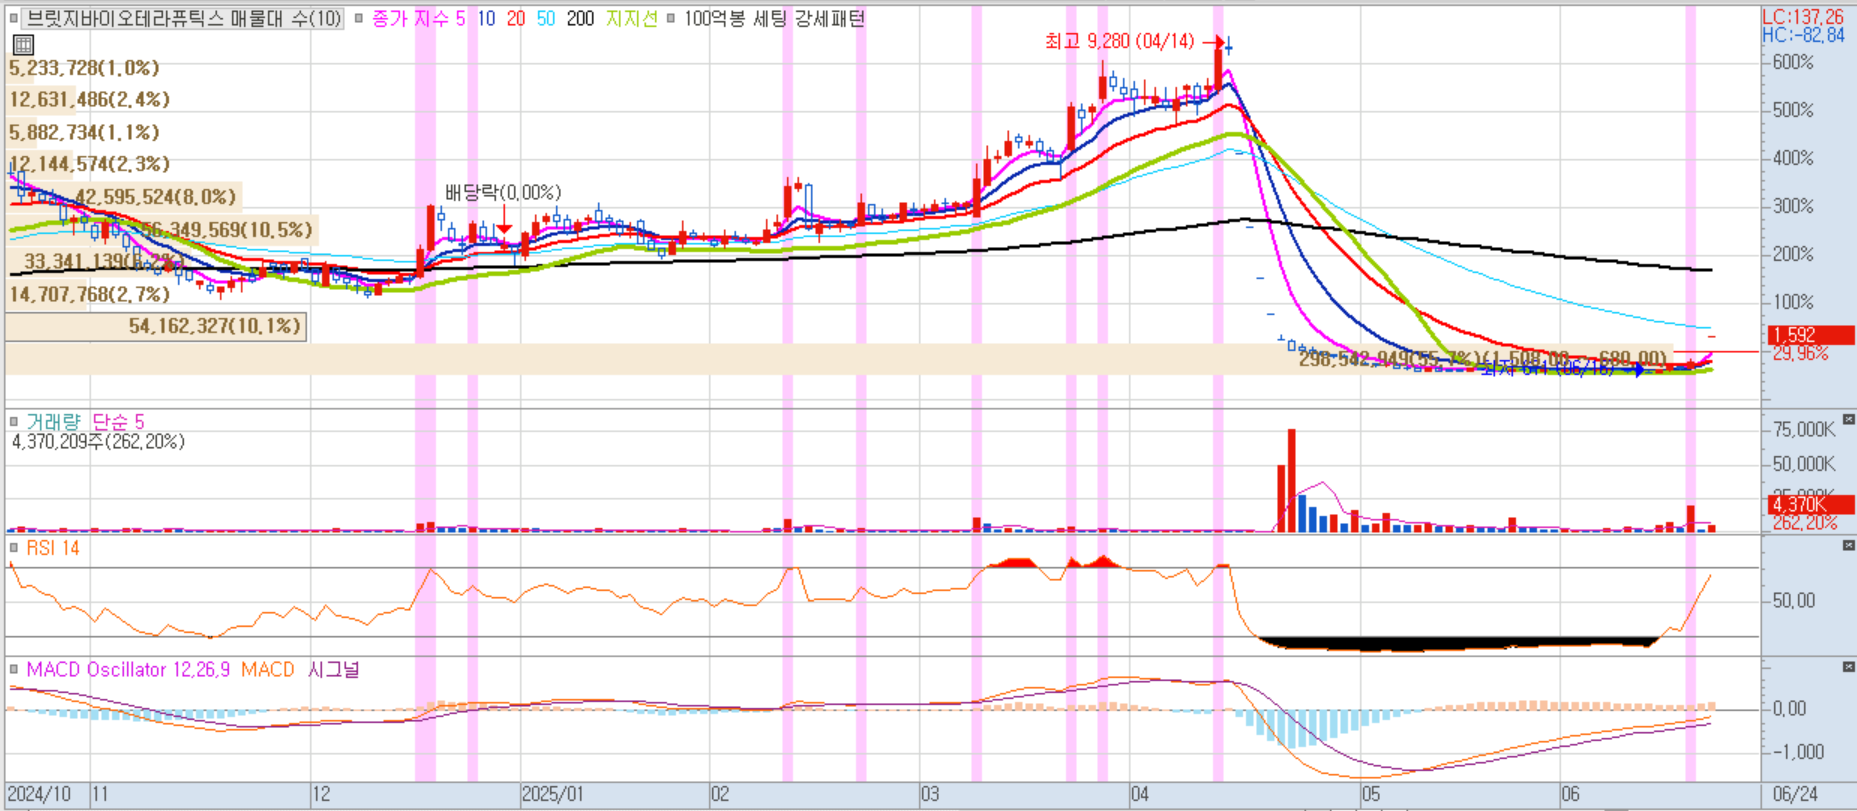Click the -1,000 MACD axis label

1797,752
